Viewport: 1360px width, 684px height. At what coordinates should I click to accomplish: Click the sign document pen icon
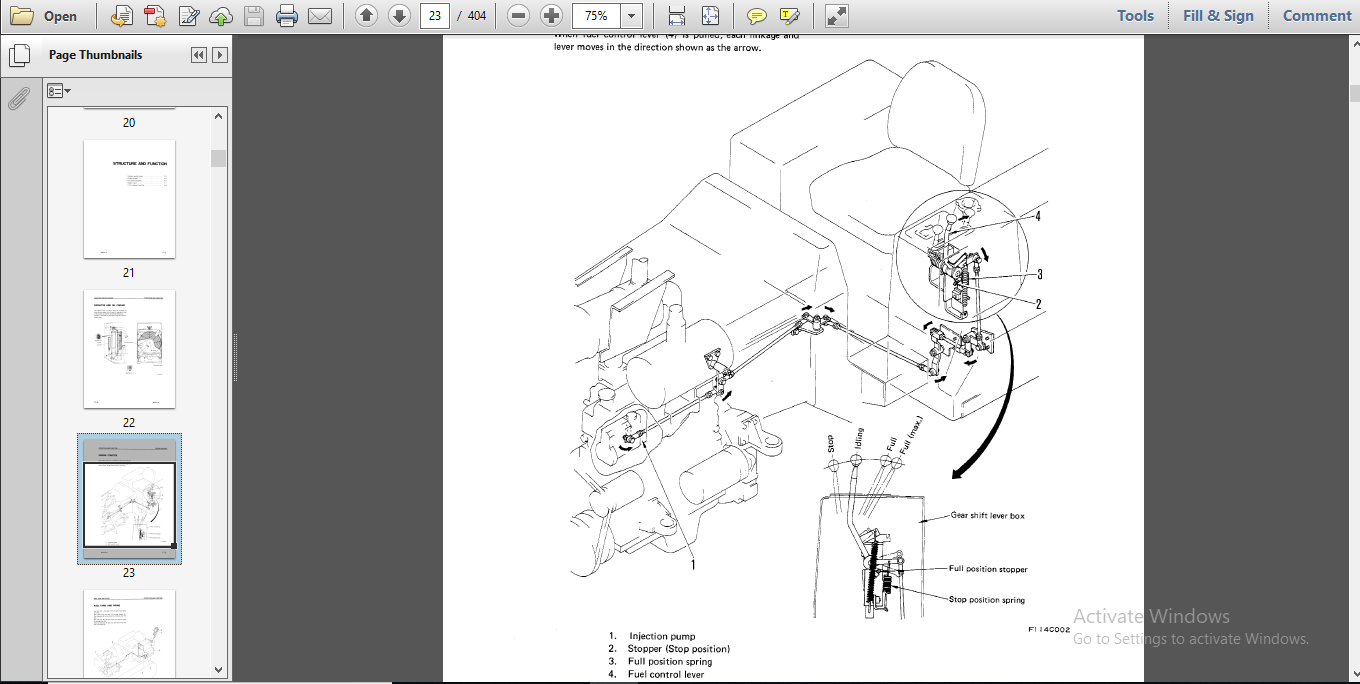tap(188, 16)
